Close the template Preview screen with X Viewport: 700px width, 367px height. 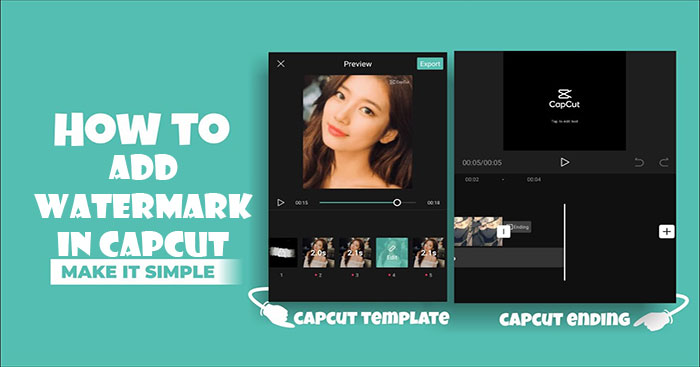(281, 64)
